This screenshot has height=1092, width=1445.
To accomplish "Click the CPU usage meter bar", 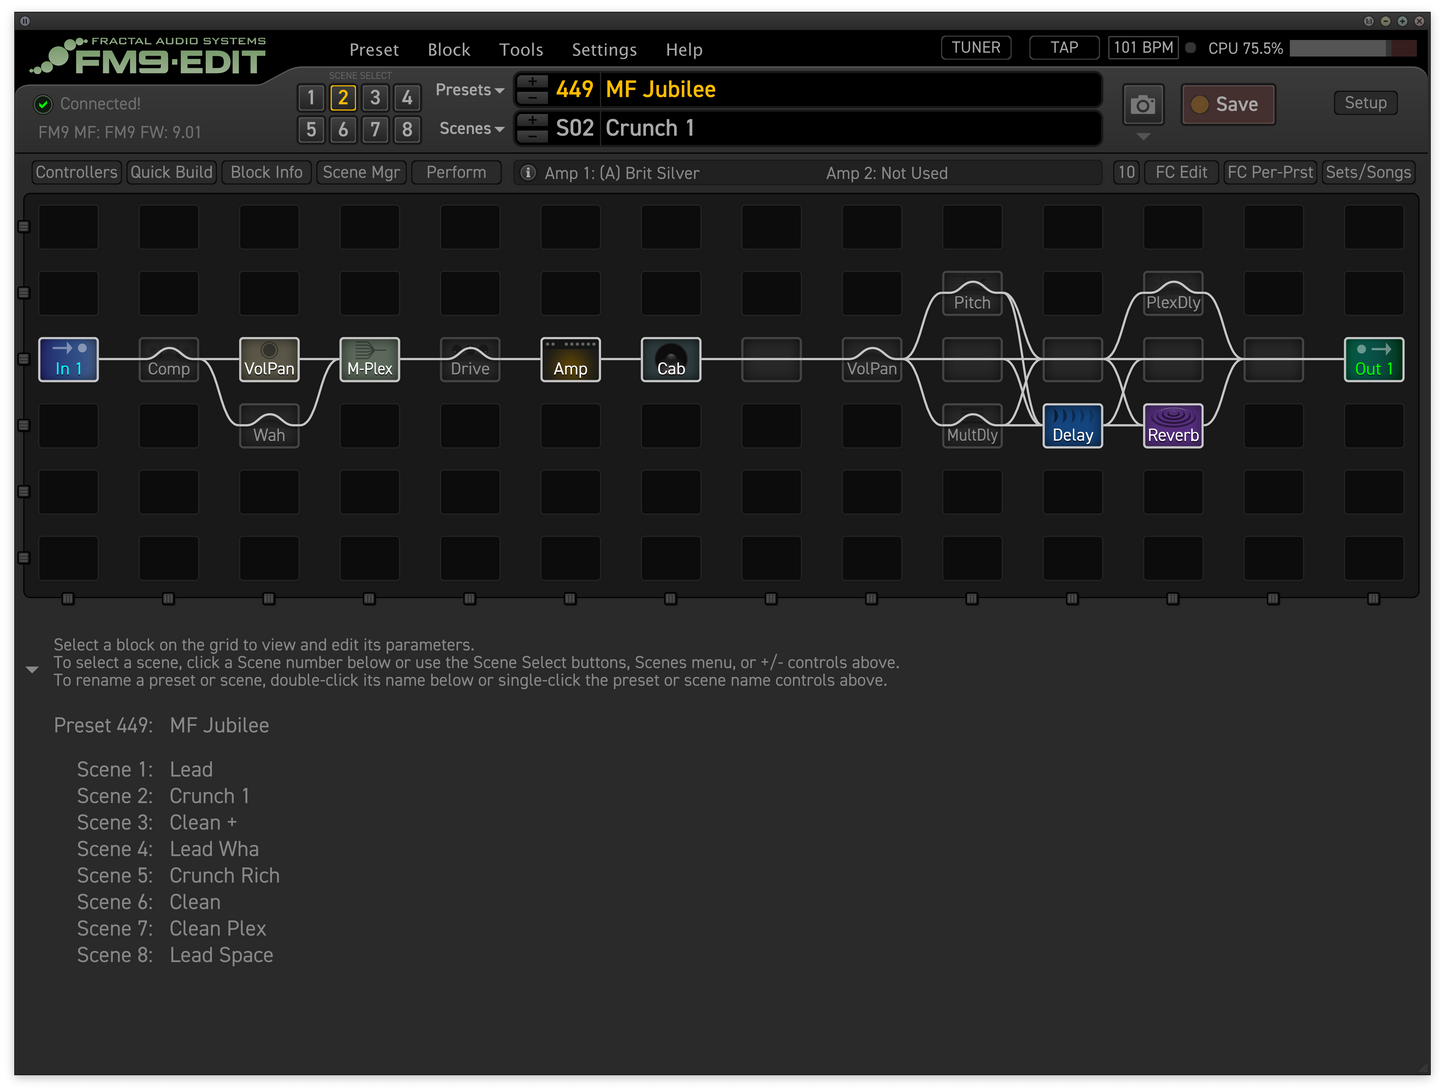I will pos(1352,48).
